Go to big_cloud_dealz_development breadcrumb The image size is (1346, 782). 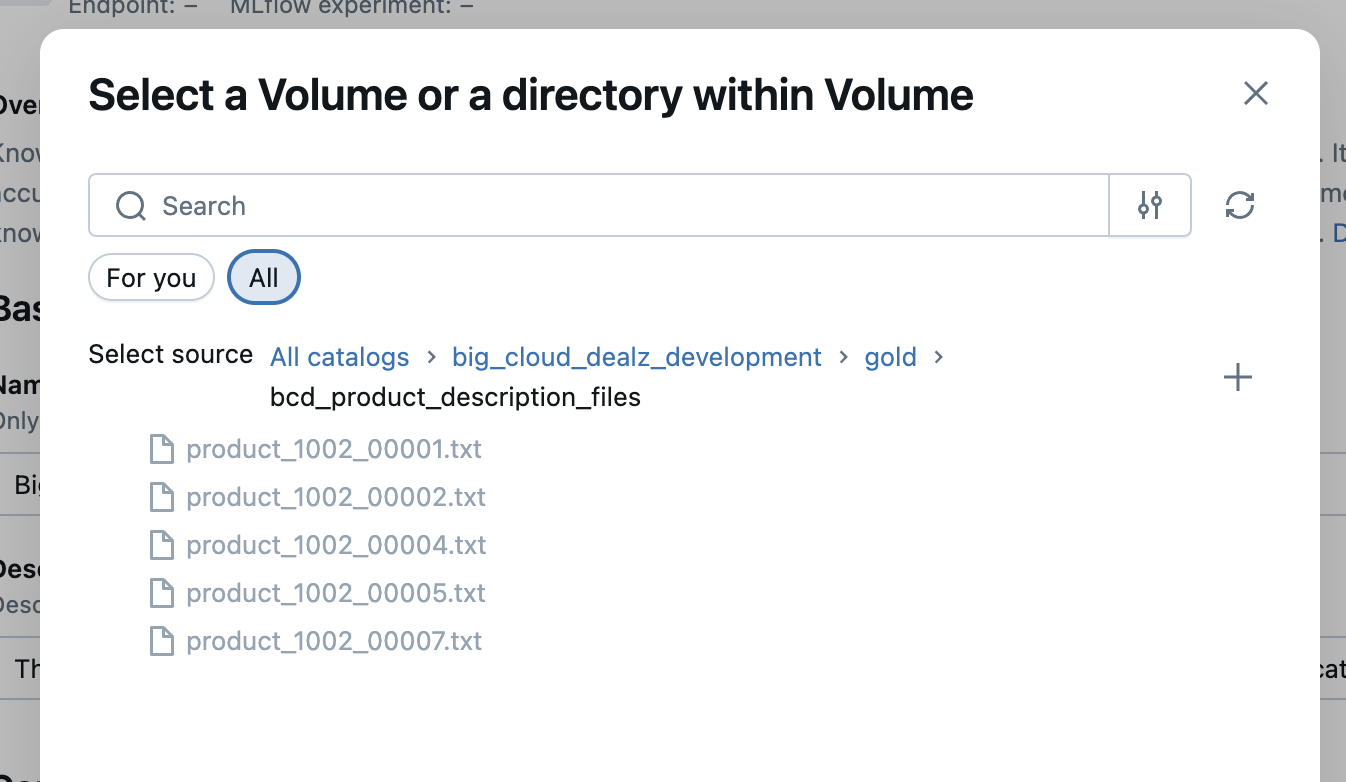[x=637, y=357]
